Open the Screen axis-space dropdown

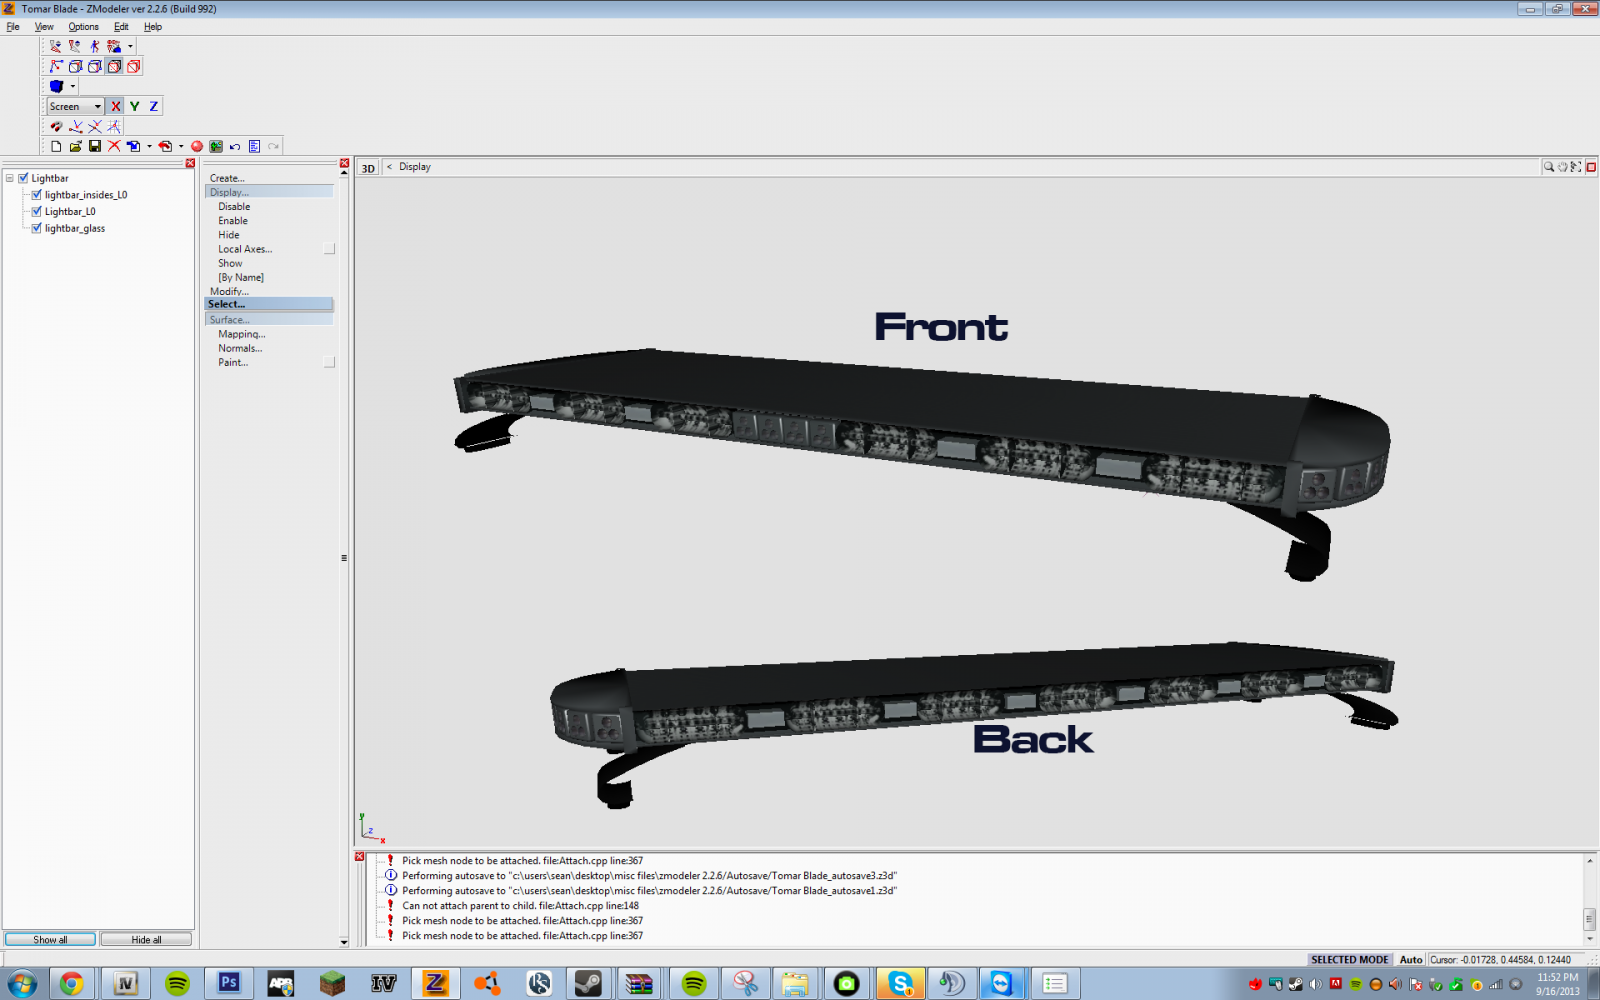(x=97, y=106)
